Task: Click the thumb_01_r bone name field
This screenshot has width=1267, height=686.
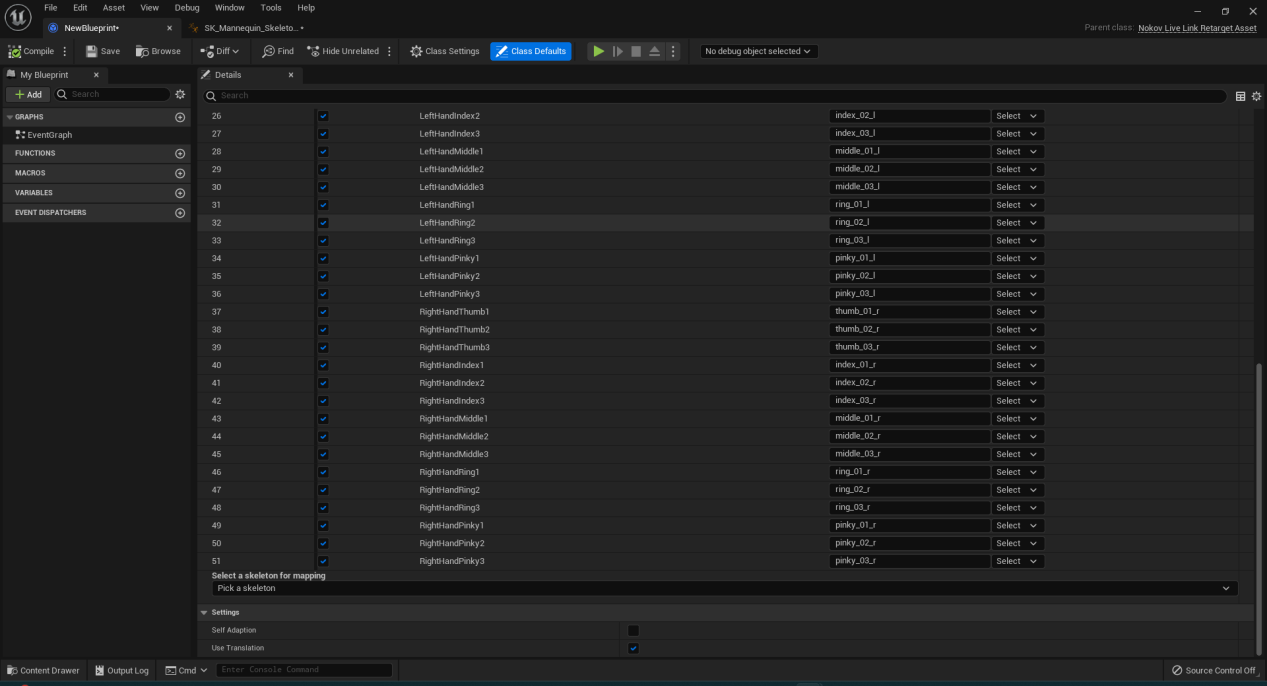Action: coord(909,312)
